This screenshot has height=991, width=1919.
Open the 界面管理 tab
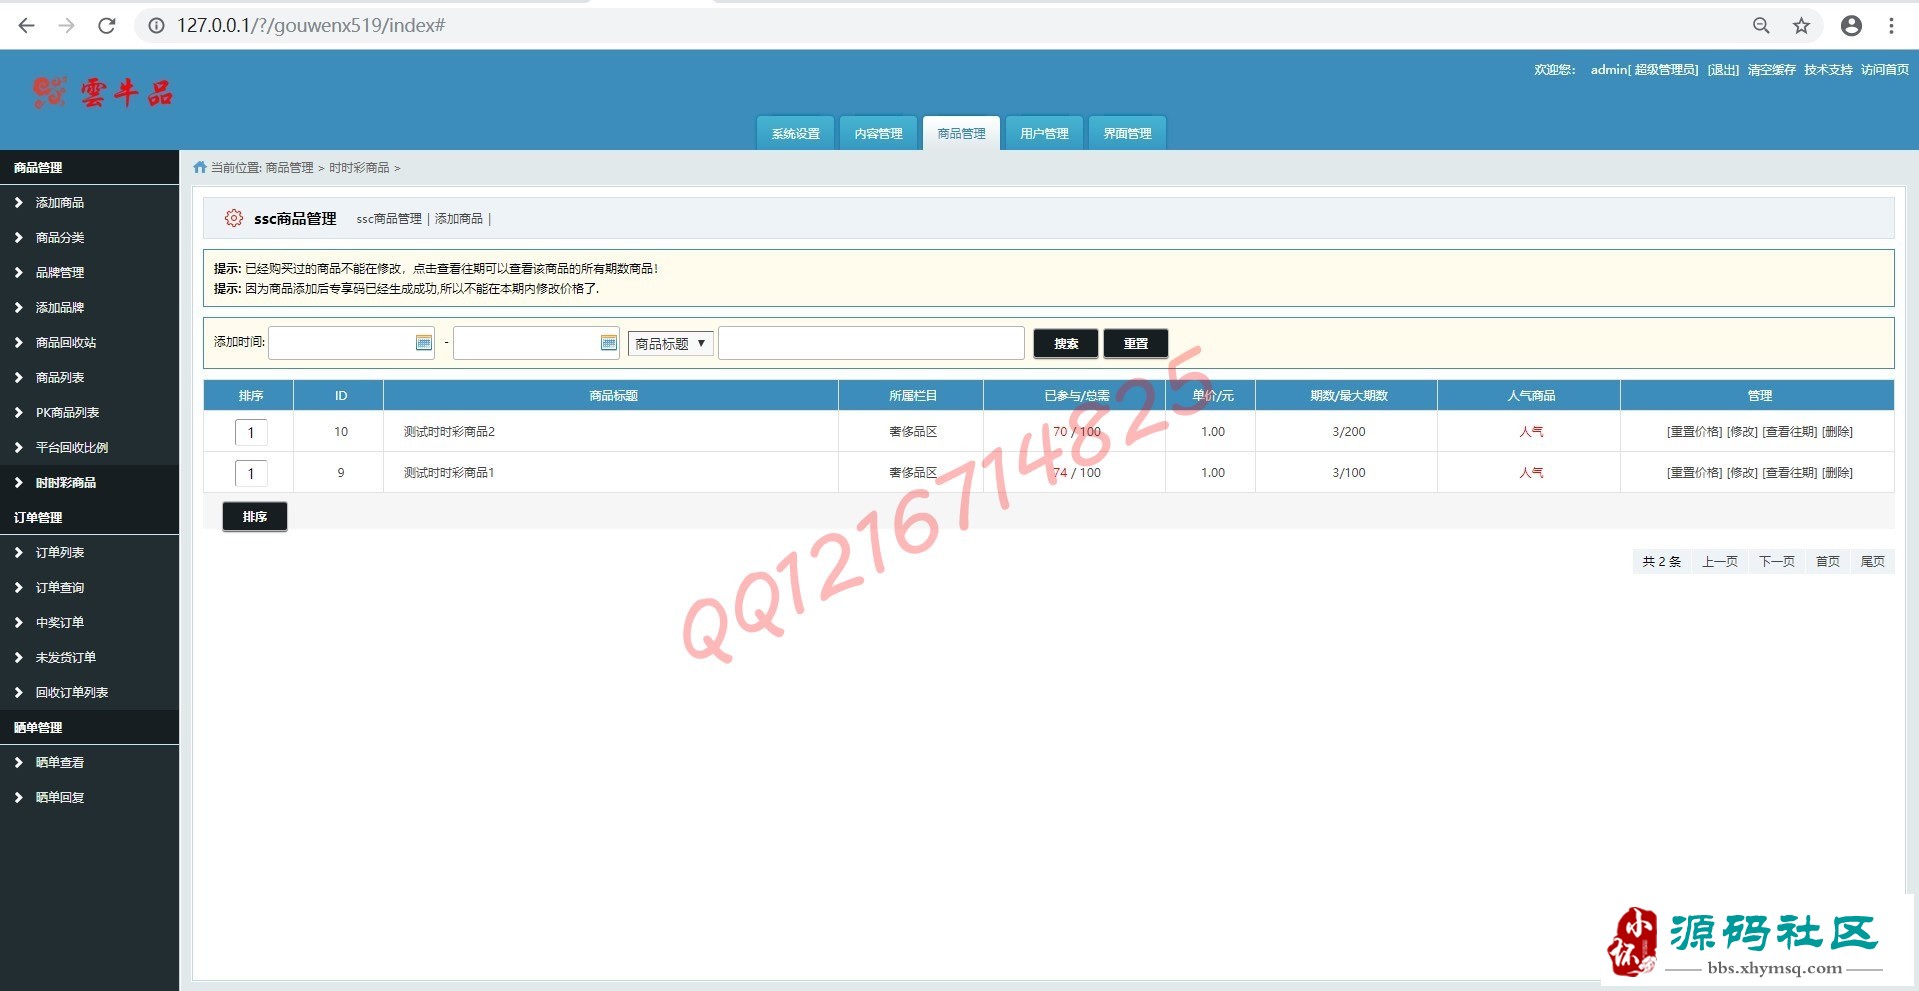point(1128,133)
